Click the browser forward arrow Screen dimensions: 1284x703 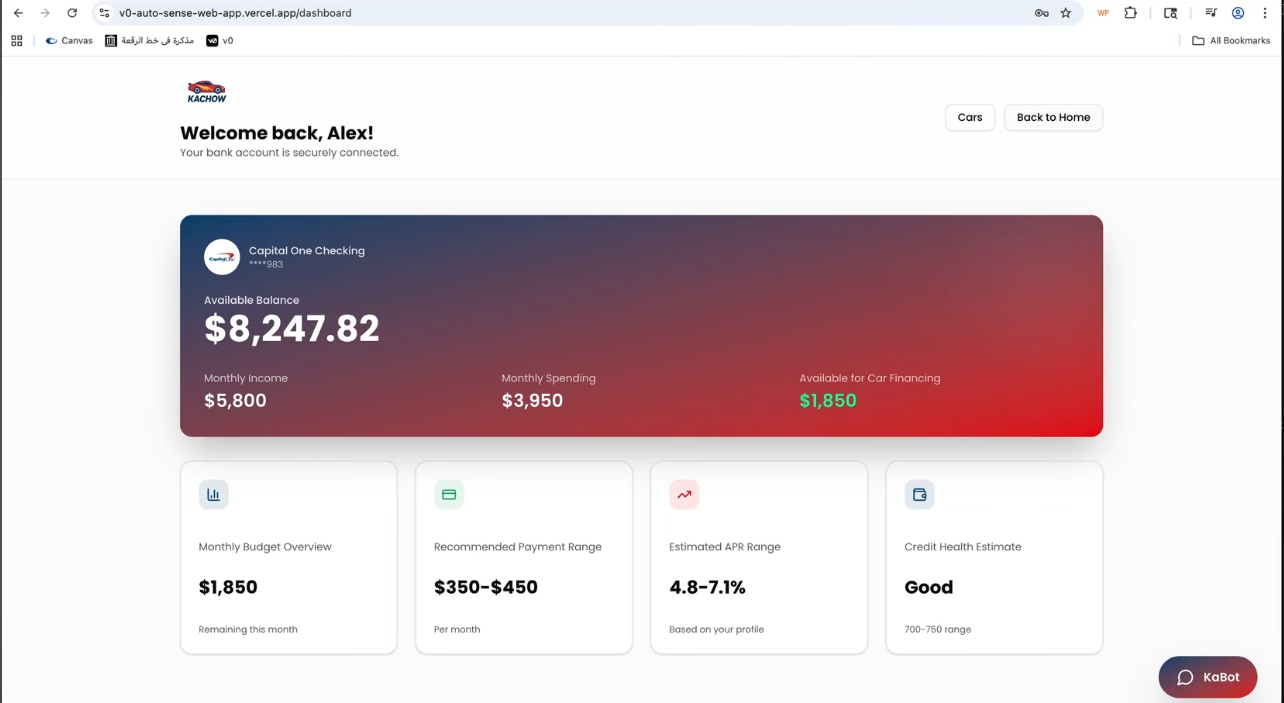pyautogui.click(x=45, y=13)
